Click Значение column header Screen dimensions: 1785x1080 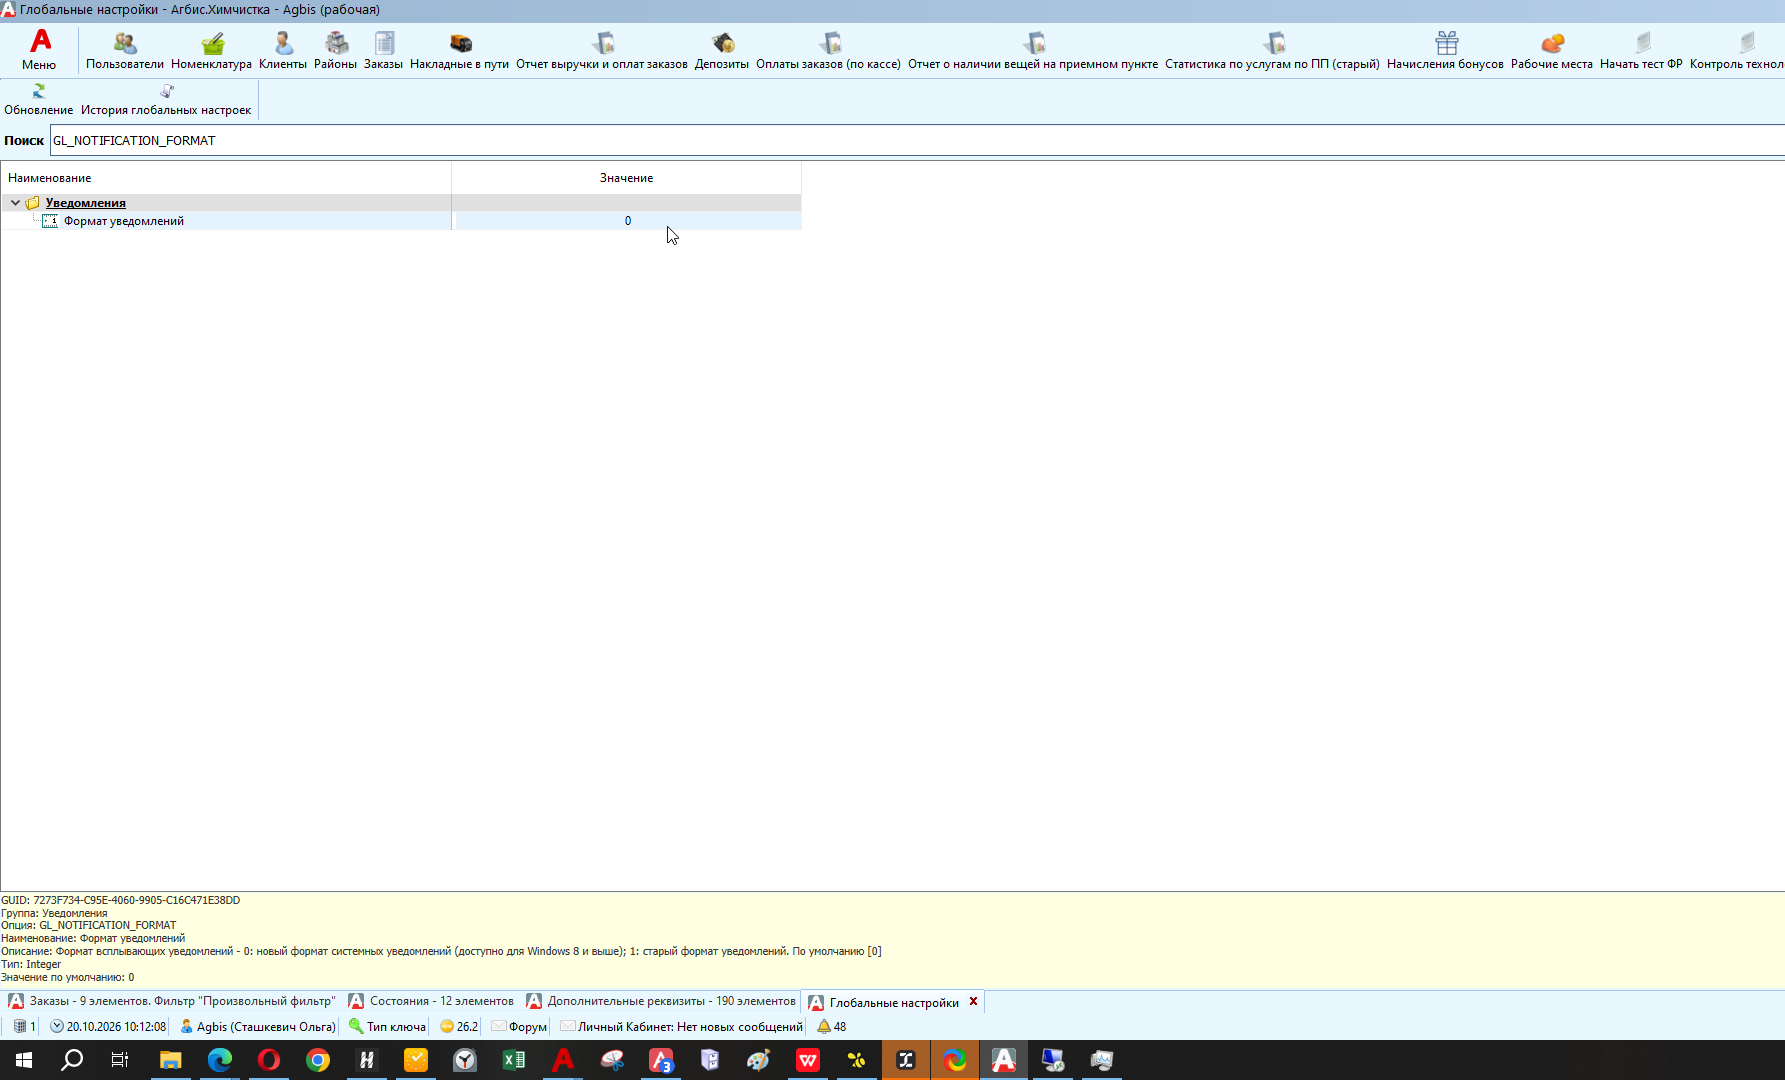click(x=626, y=178)
